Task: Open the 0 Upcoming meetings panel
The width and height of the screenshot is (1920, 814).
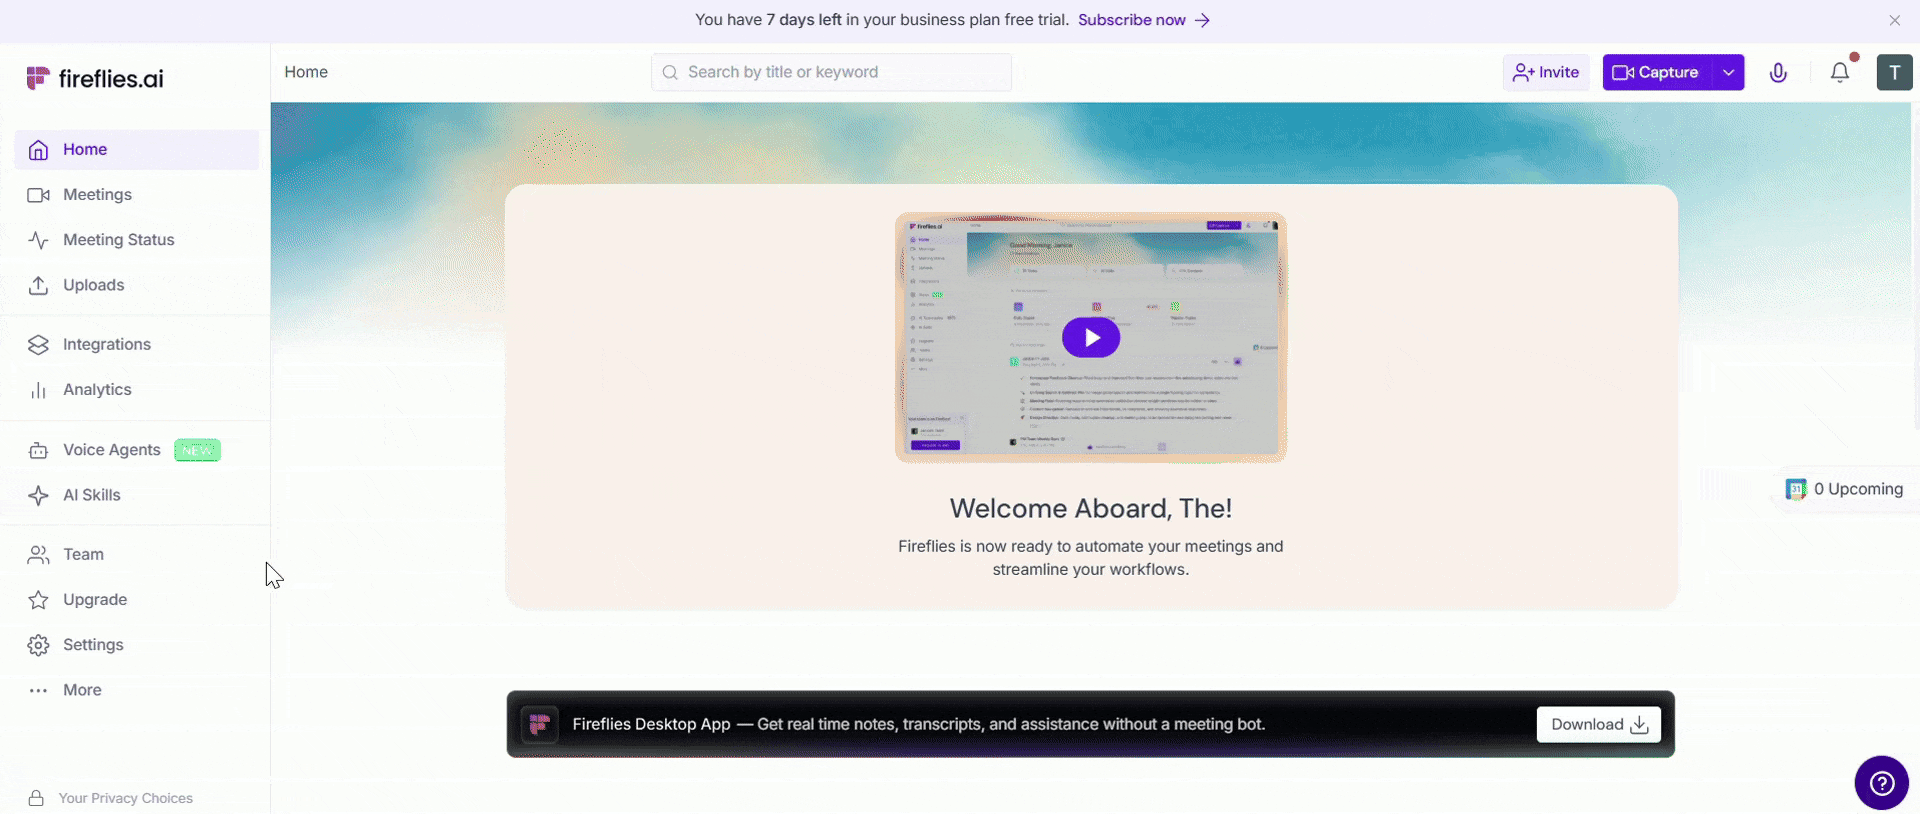Action: (1846, 489)
